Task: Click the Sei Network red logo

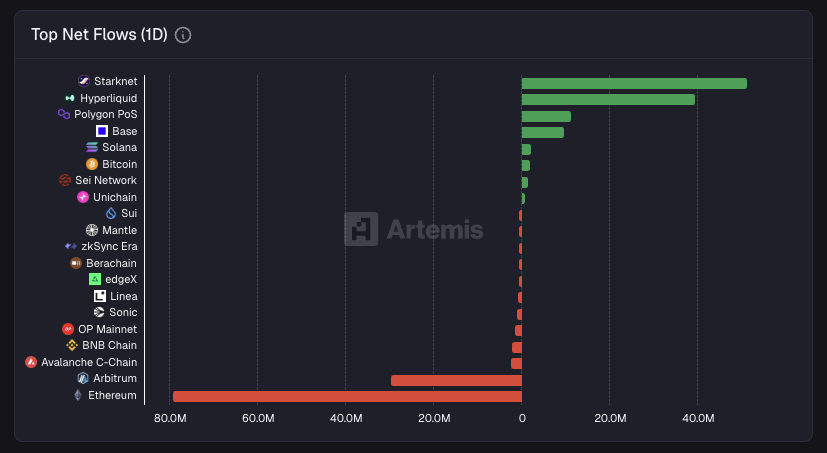Action: click(x=65, y=180)
